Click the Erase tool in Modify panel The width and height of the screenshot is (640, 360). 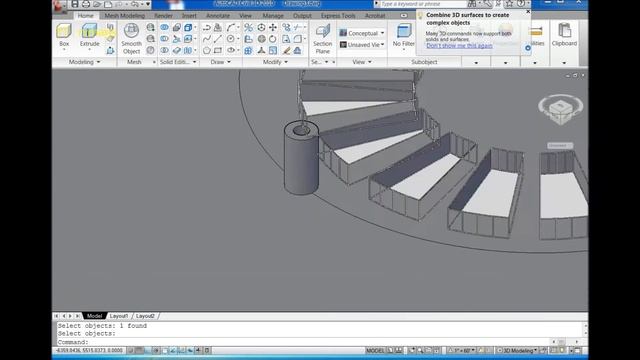287,50
